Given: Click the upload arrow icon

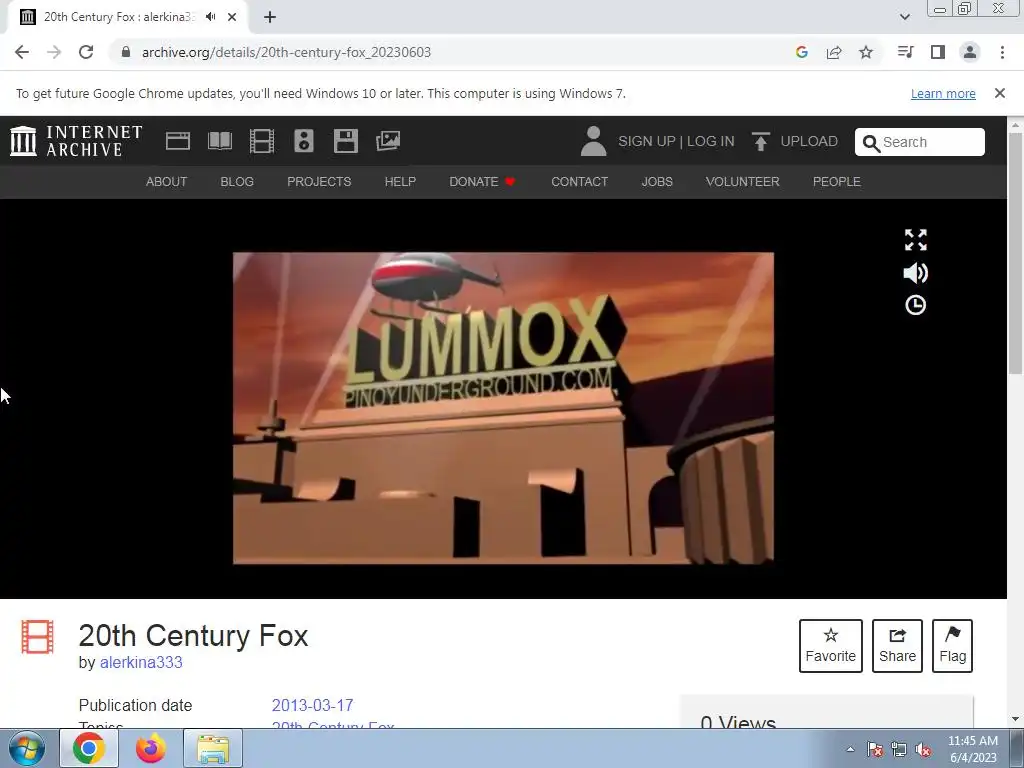Looking at the screenshot, I should (x=760, y=141).
